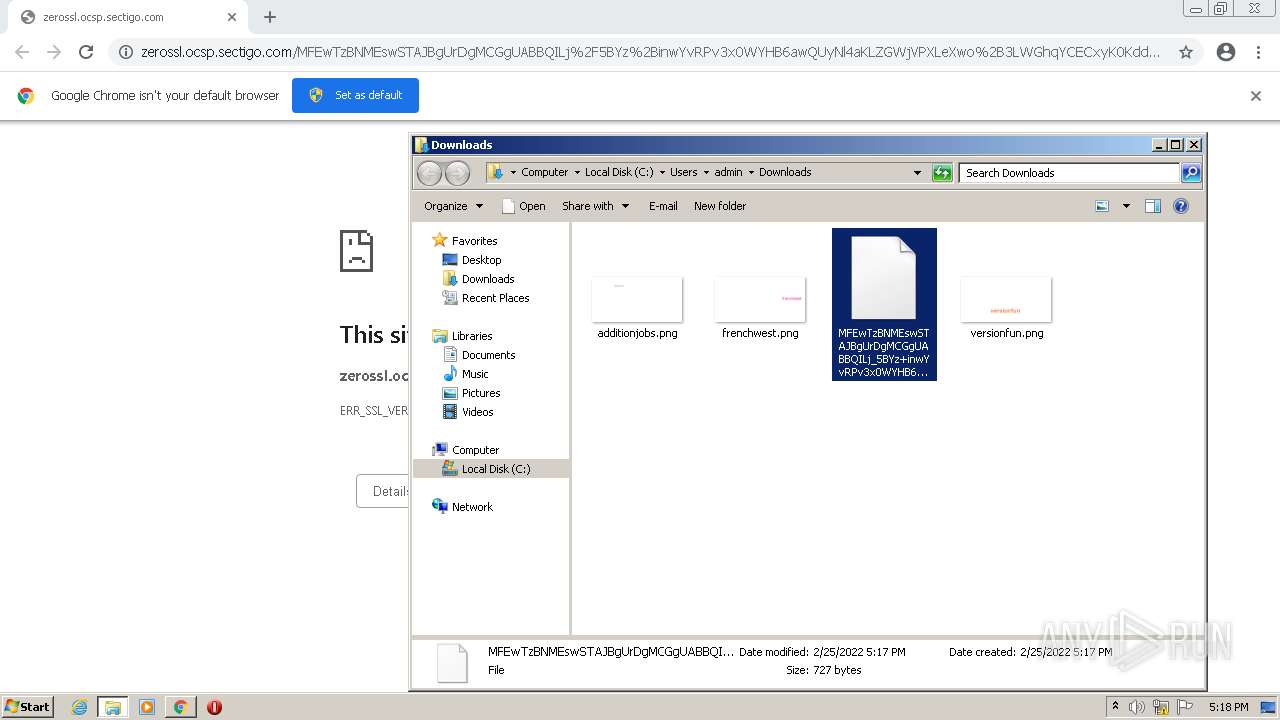Click New folder in toolbar
1280x720 pixels.
point(720,206)
